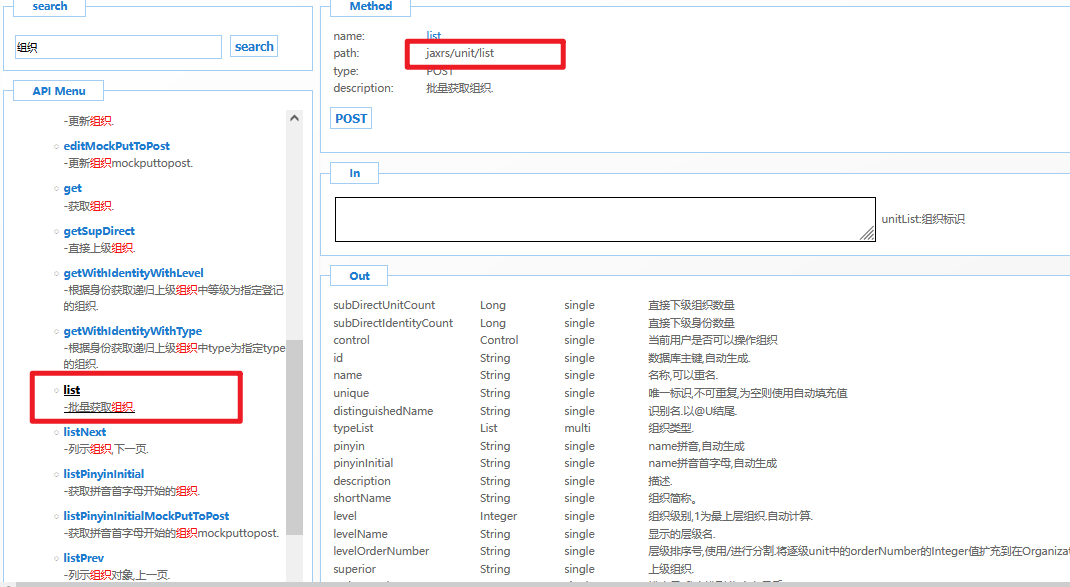Click the shortName output field name
The width and height of the screenshot is (1070, 587).
362,498
